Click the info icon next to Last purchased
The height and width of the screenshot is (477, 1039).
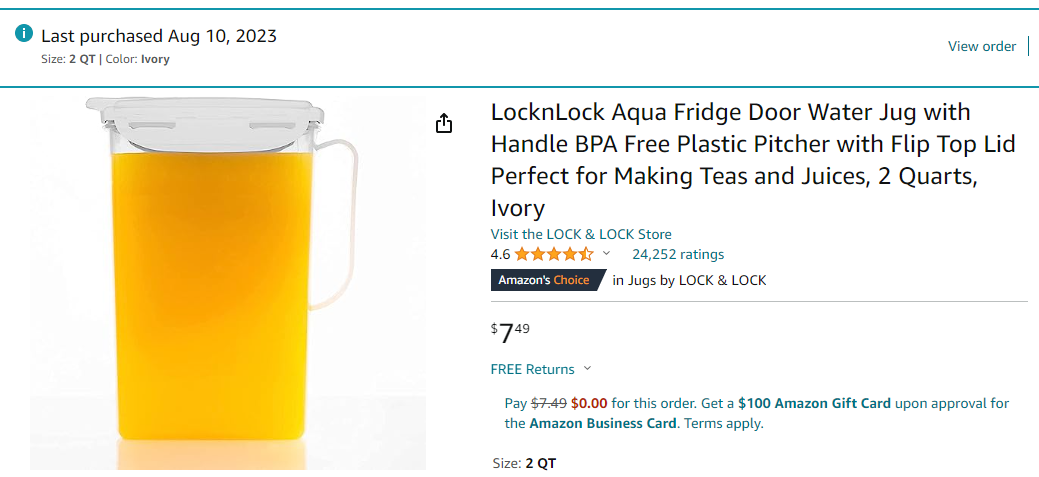pyautogui.click(x=24, y=34)
